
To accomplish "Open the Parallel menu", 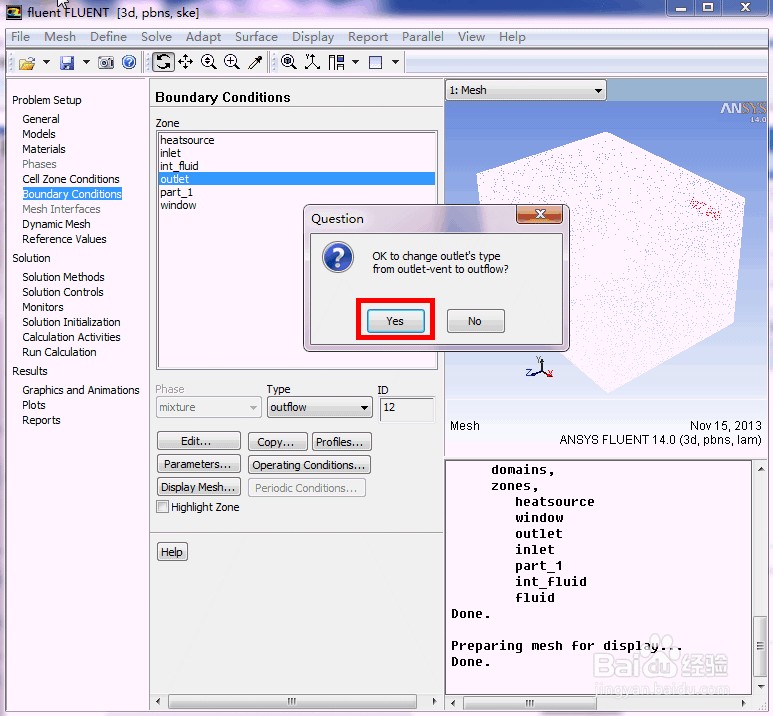I will 422,37.
